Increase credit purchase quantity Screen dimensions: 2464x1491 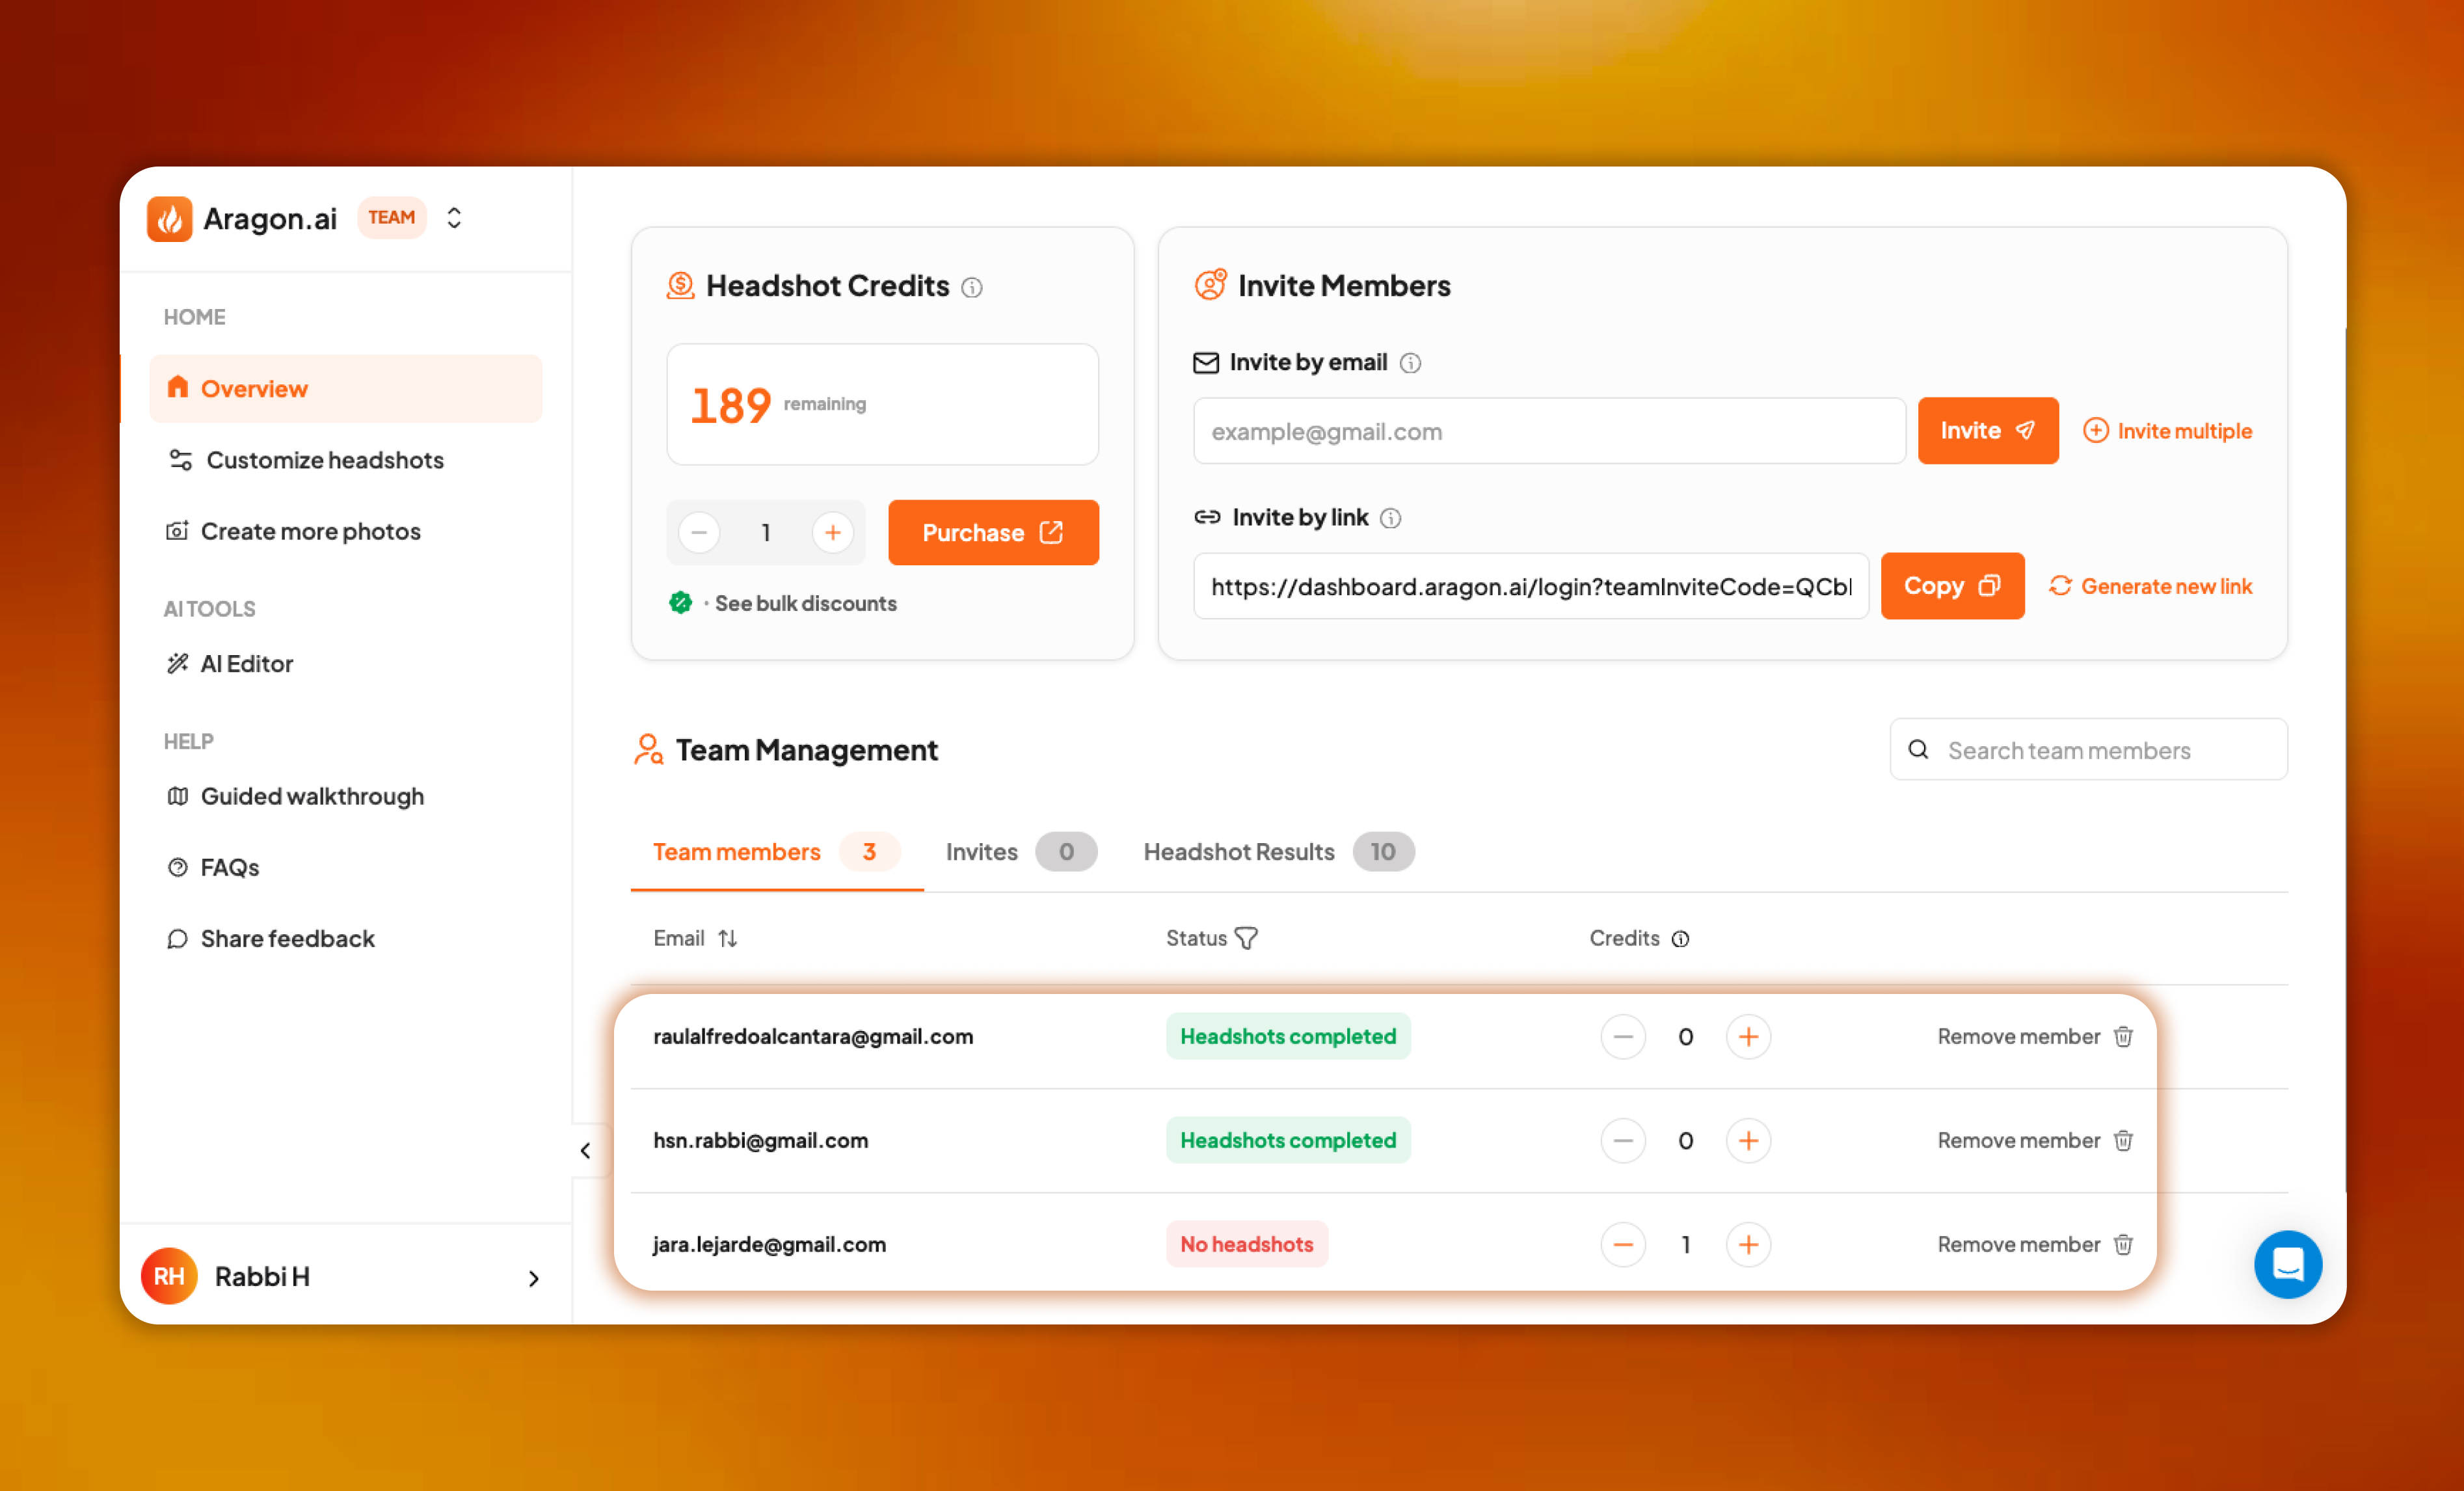[833, 532]
